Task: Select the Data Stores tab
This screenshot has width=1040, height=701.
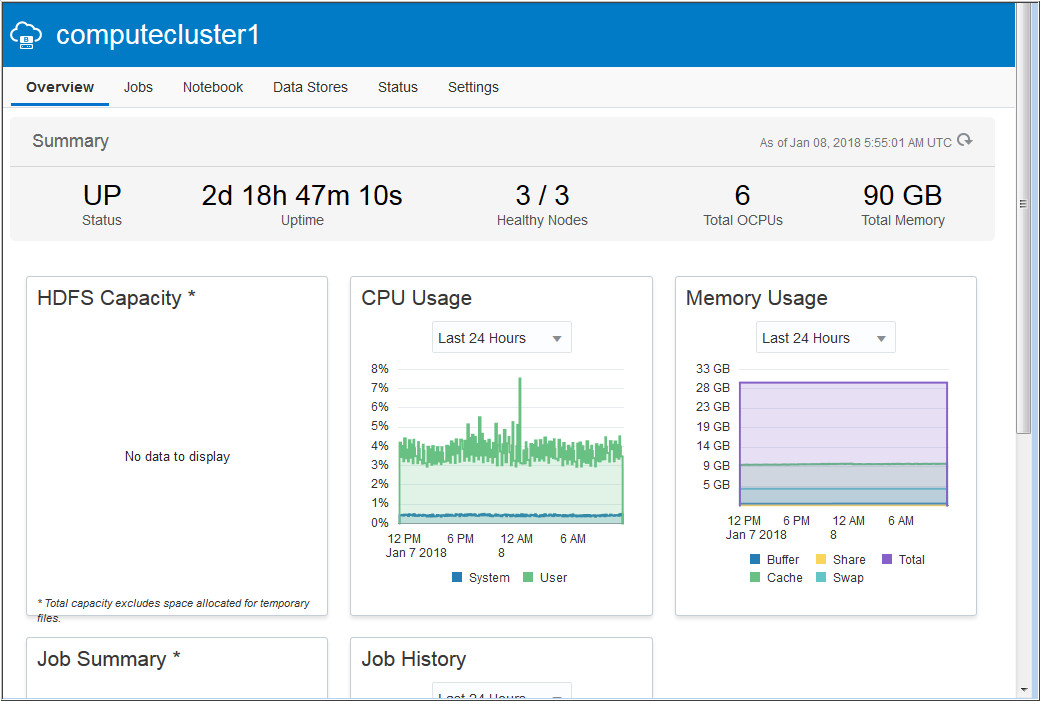Action: pyautogui.click(x=310, y=87)
